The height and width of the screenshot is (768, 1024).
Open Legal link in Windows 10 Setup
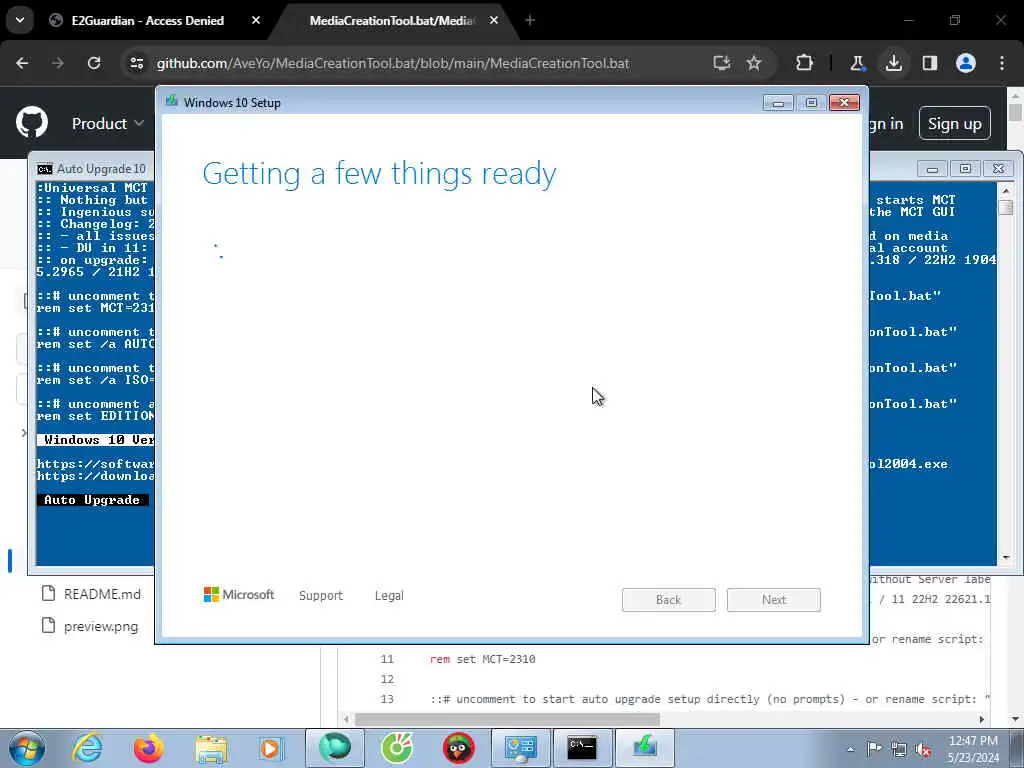tap(389, 596)
